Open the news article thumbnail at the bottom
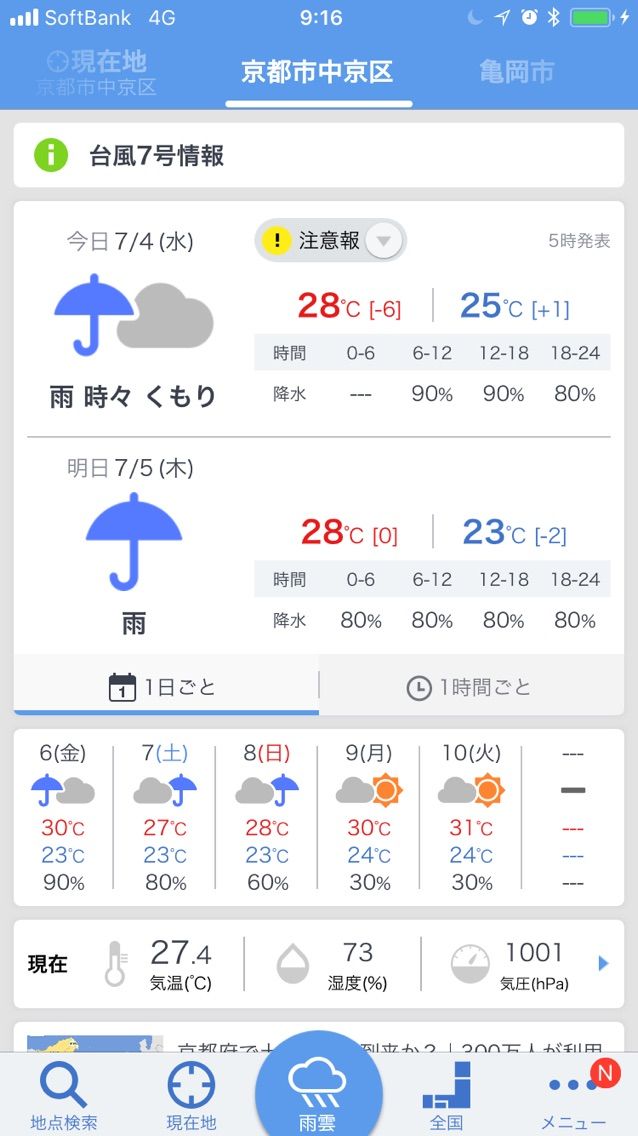The width and height of the screenshot is (638, 1136). (95, 1044)
